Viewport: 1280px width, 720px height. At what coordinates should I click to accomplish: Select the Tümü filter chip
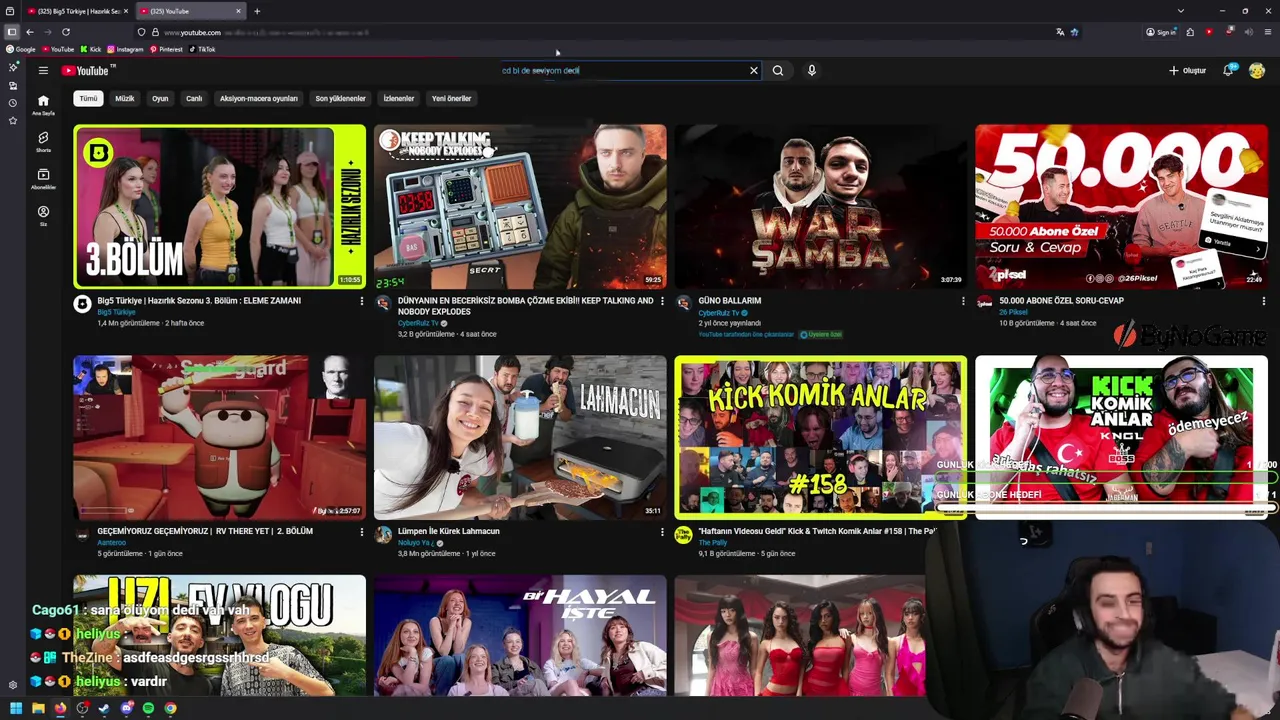click(89, 99)
